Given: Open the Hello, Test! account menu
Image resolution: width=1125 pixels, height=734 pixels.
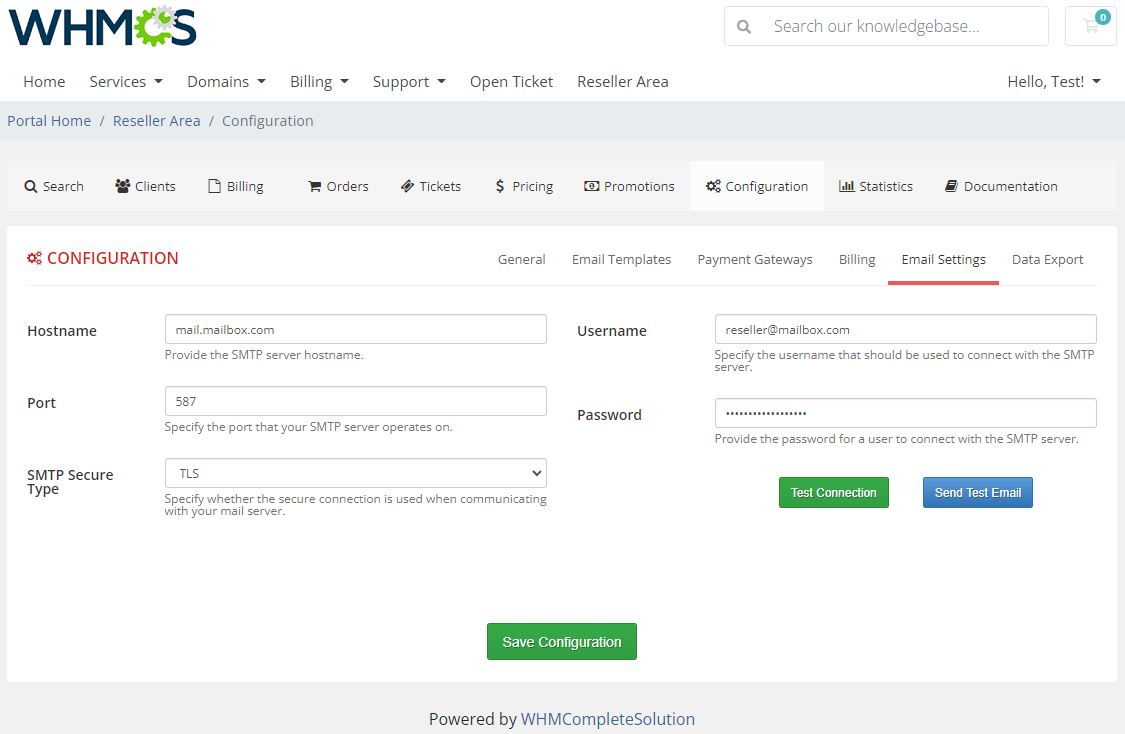Looking at the screenshot, I should tap(1053, 81).
